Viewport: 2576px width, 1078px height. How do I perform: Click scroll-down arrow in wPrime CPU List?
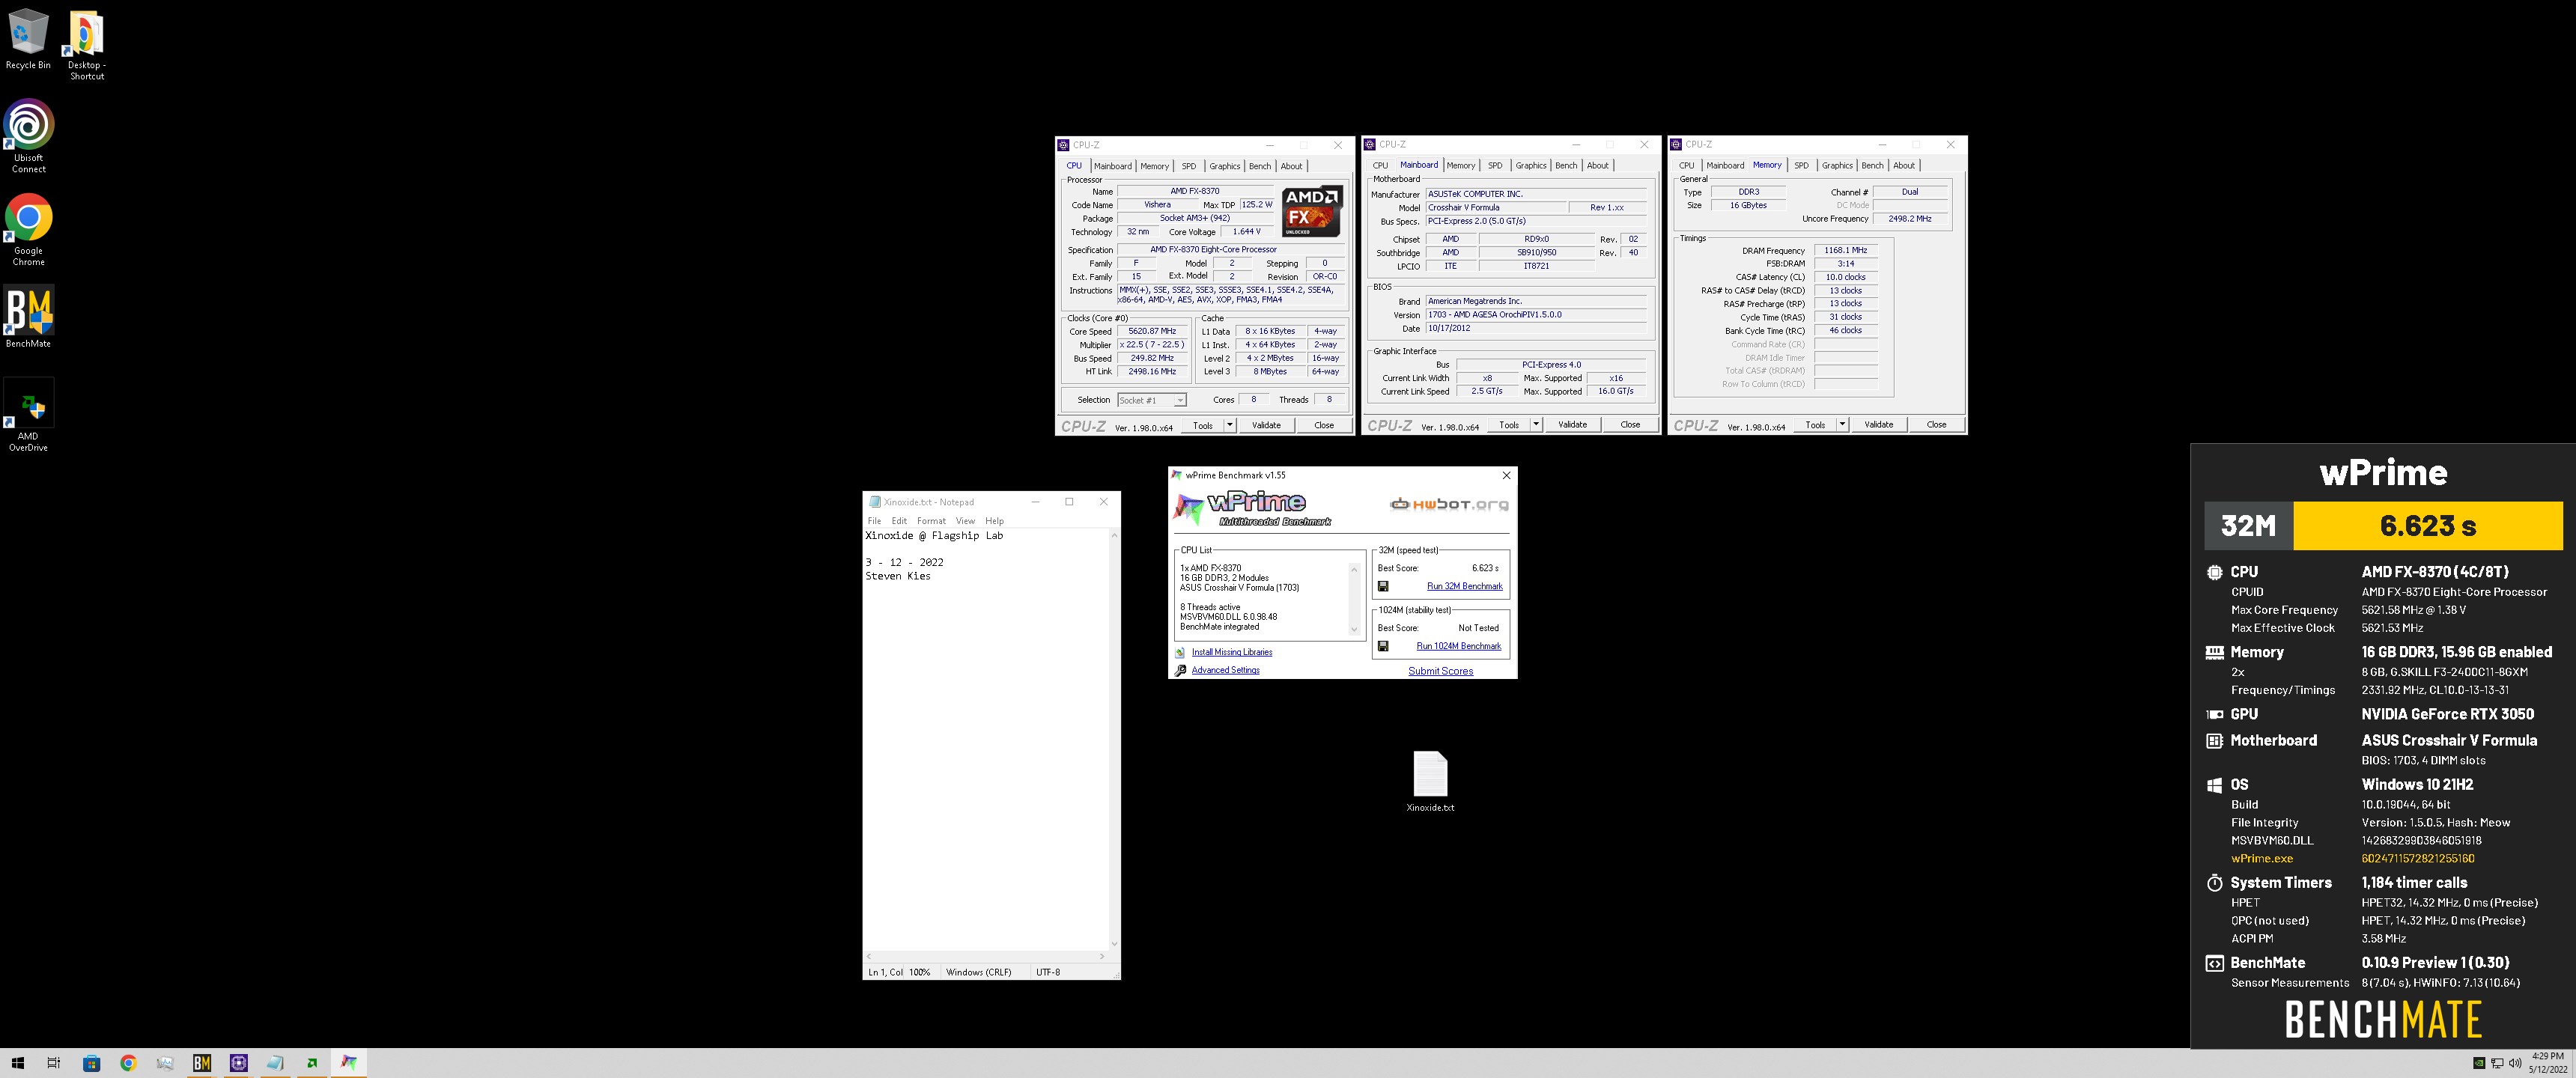coord(1355,629)
